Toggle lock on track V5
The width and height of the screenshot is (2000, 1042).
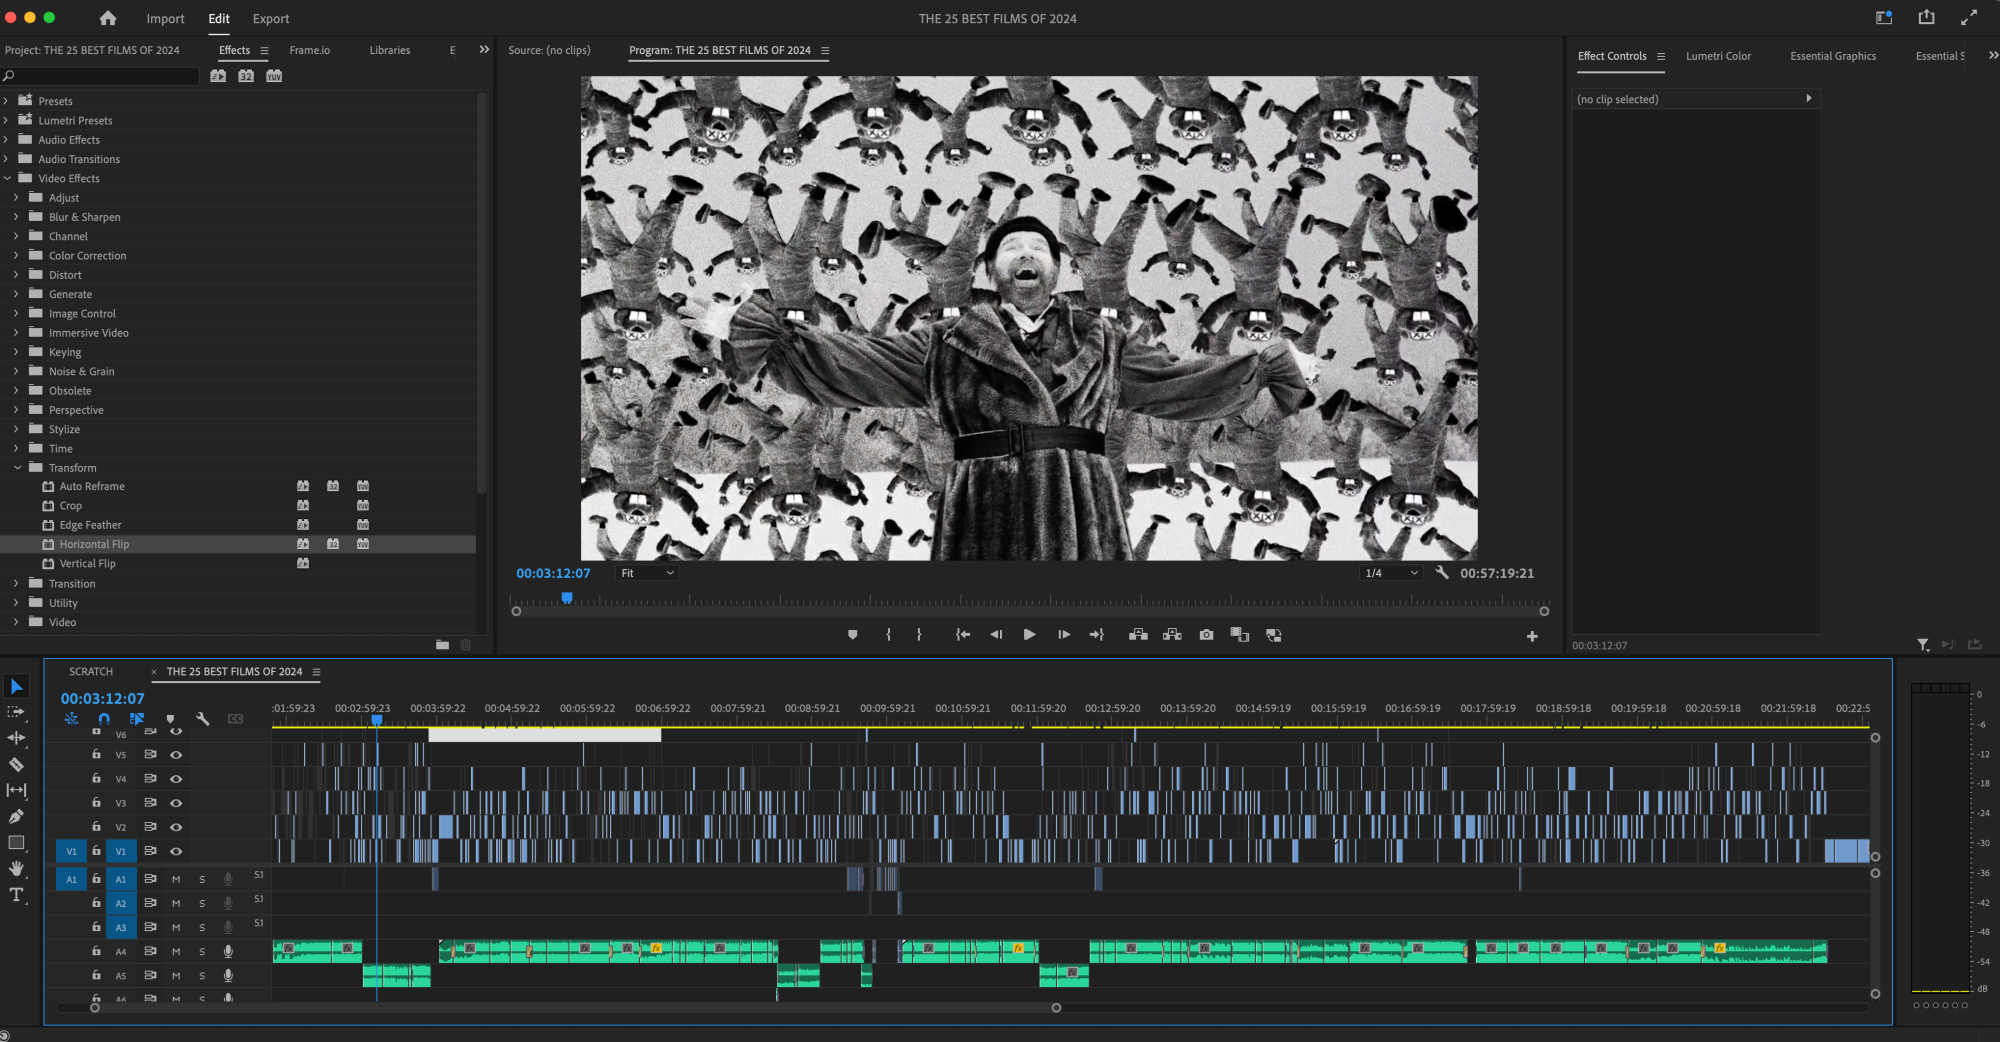(x=96, y=755)
